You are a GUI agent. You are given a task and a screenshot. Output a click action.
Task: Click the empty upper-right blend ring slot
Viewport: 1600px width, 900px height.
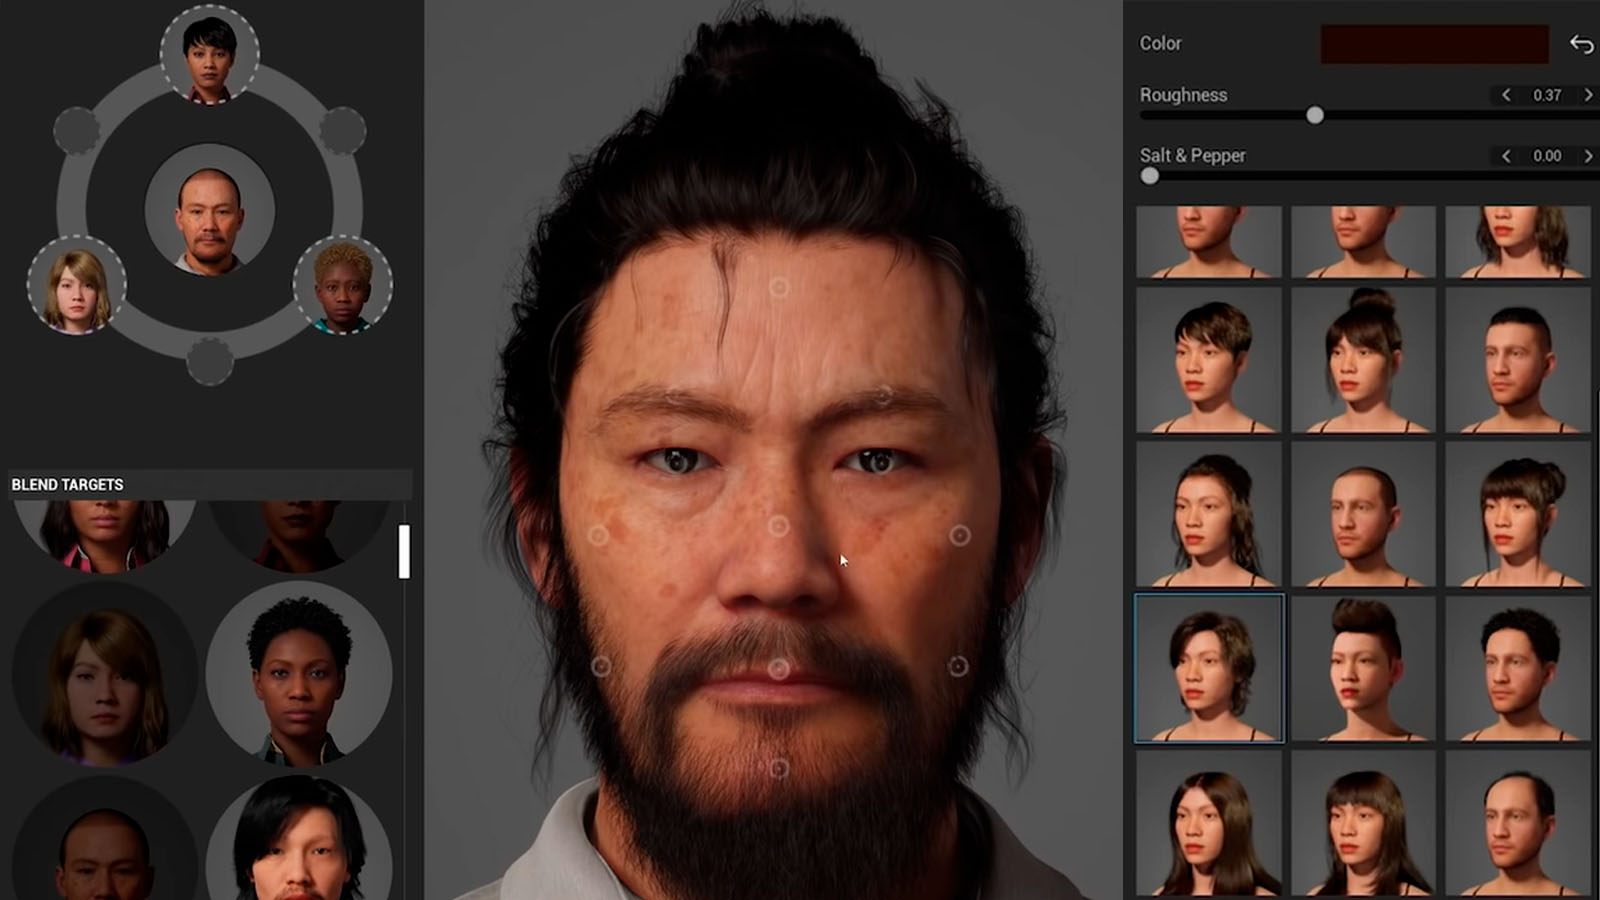click(343, 130)
